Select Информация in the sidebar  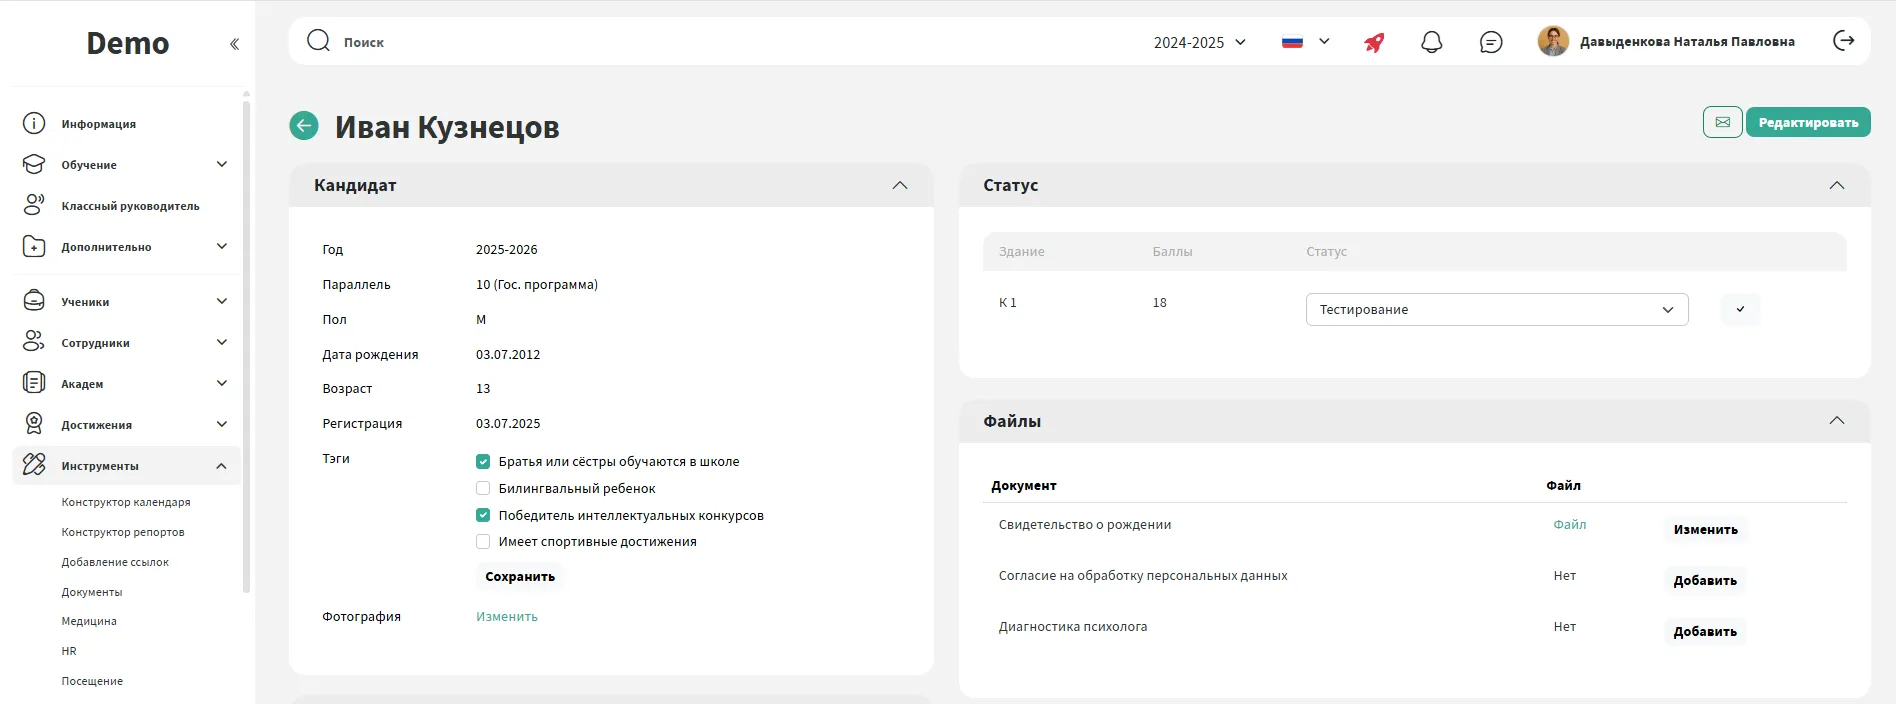tap(98, 124)
